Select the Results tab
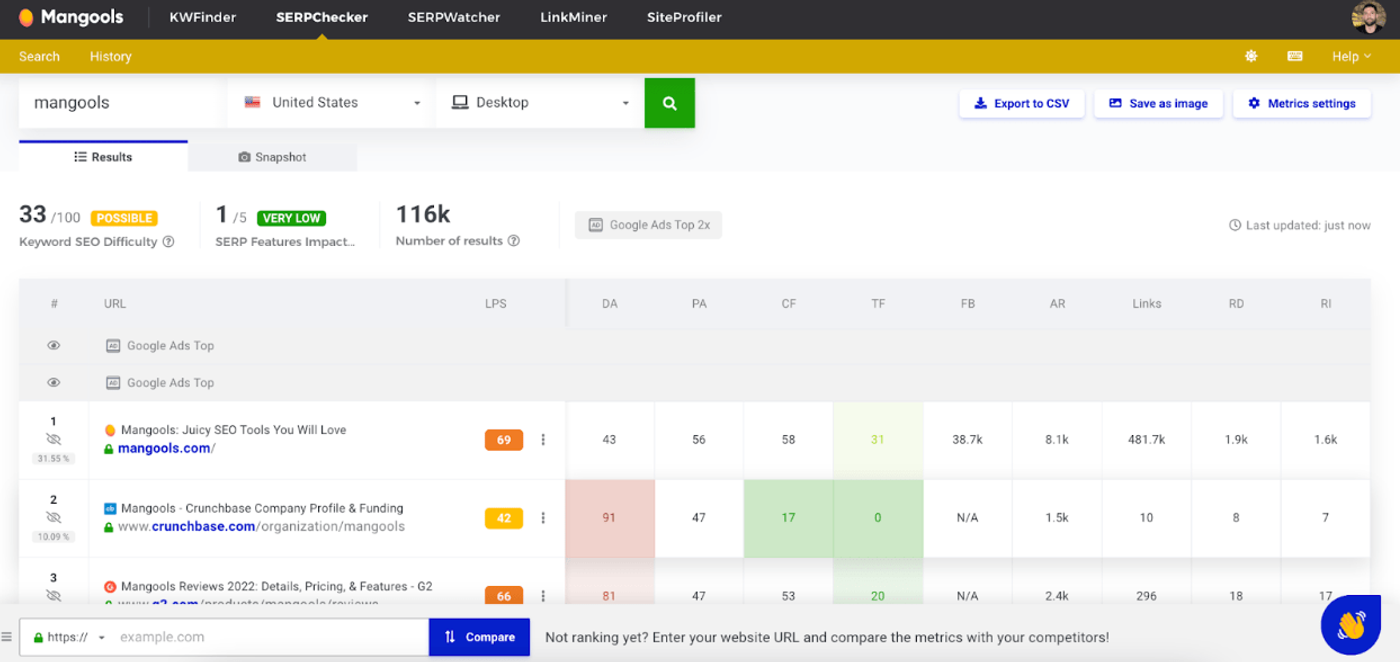 [x=103, y=157]
